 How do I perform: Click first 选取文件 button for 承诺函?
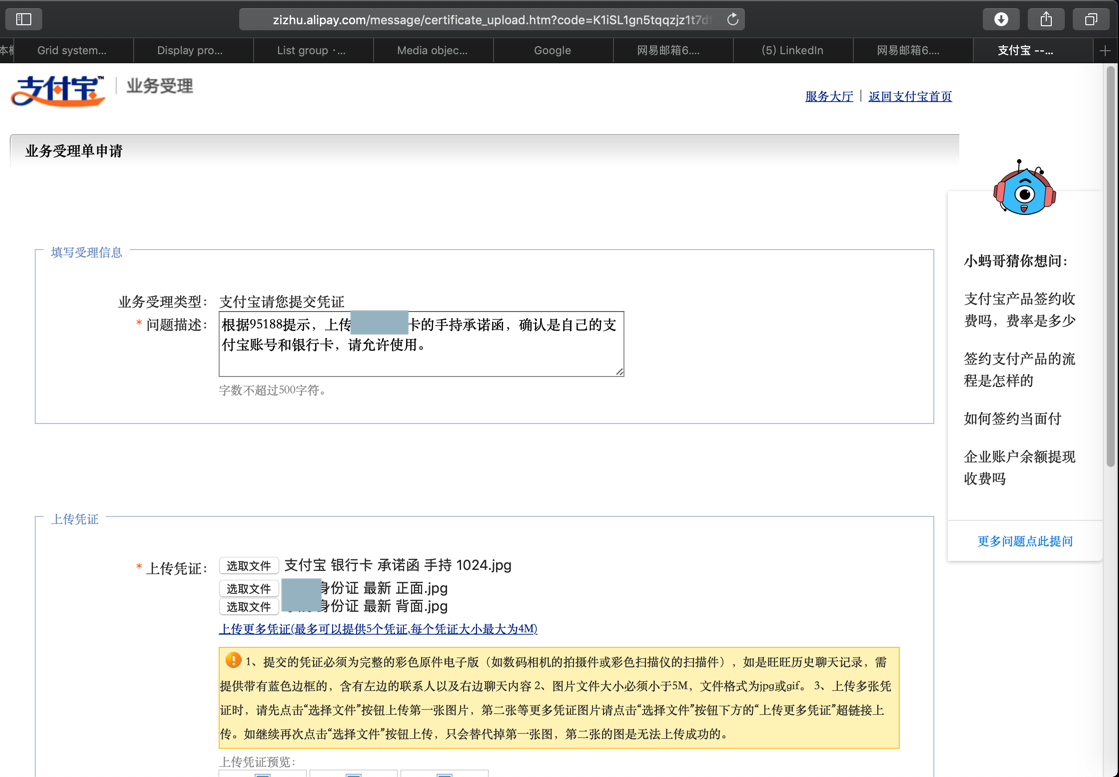(x=248, y=566)
